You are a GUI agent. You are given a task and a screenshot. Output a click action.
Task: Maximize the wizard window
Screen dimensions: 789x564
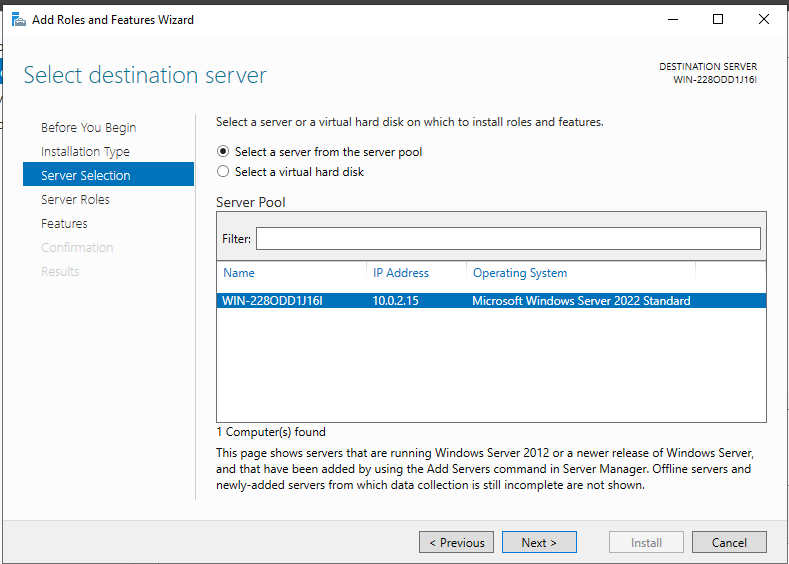click(718, 19)
